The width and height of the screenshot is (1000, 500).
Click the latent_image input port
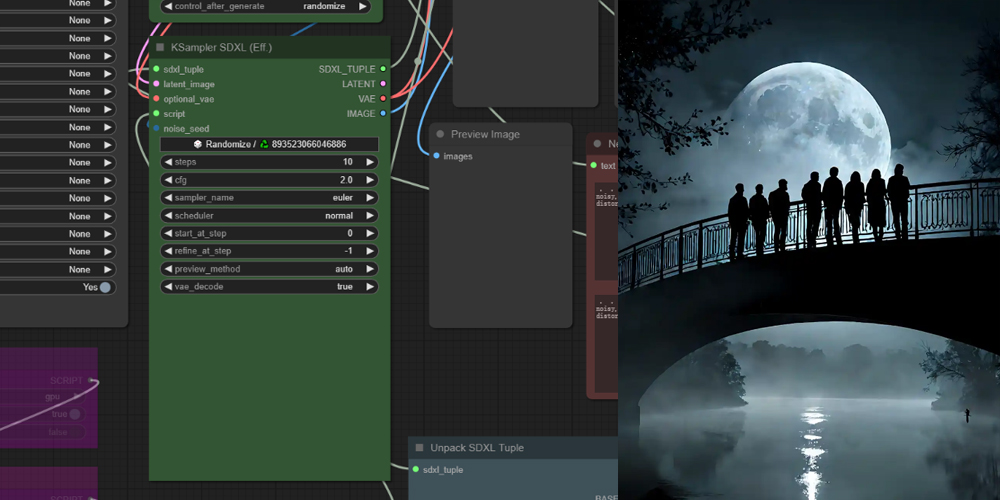(x=156, y=84)
